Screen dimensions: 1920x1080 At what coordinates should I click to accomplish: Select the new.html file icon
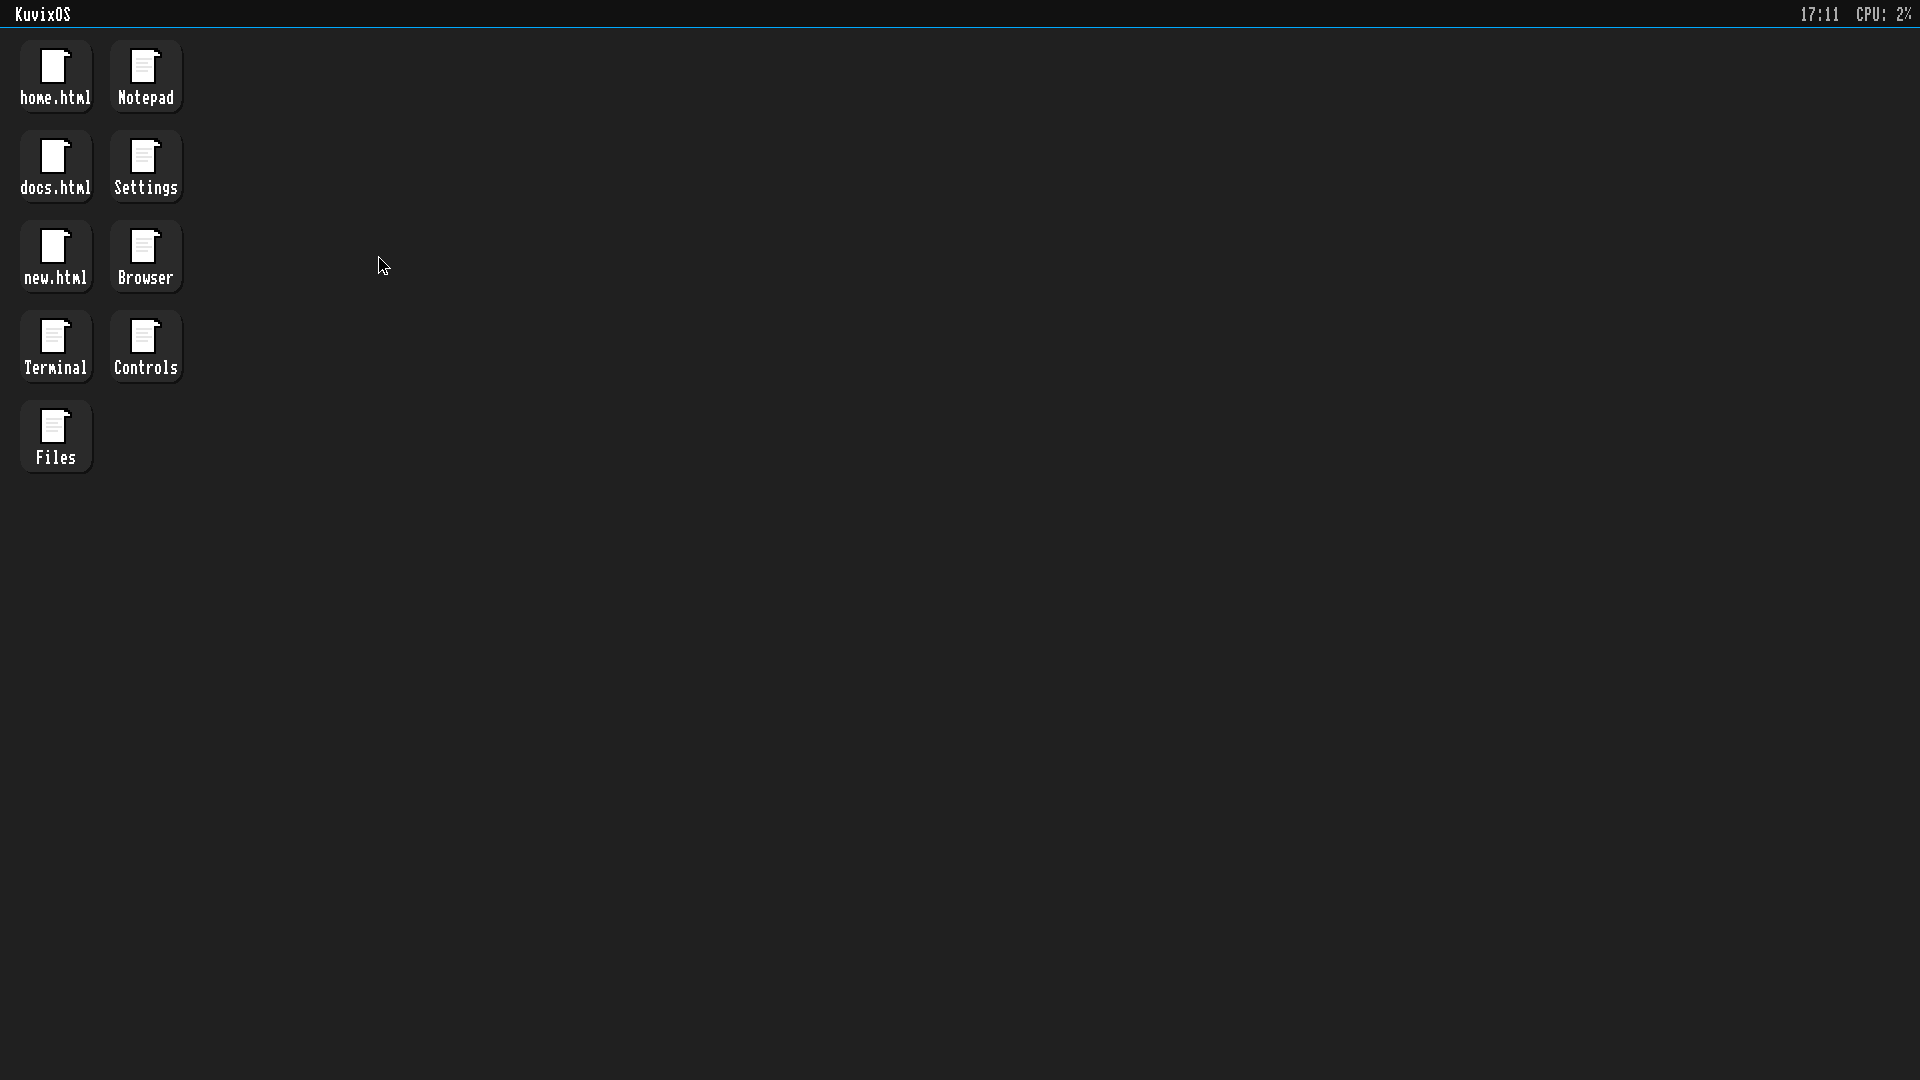click(56, 257)
